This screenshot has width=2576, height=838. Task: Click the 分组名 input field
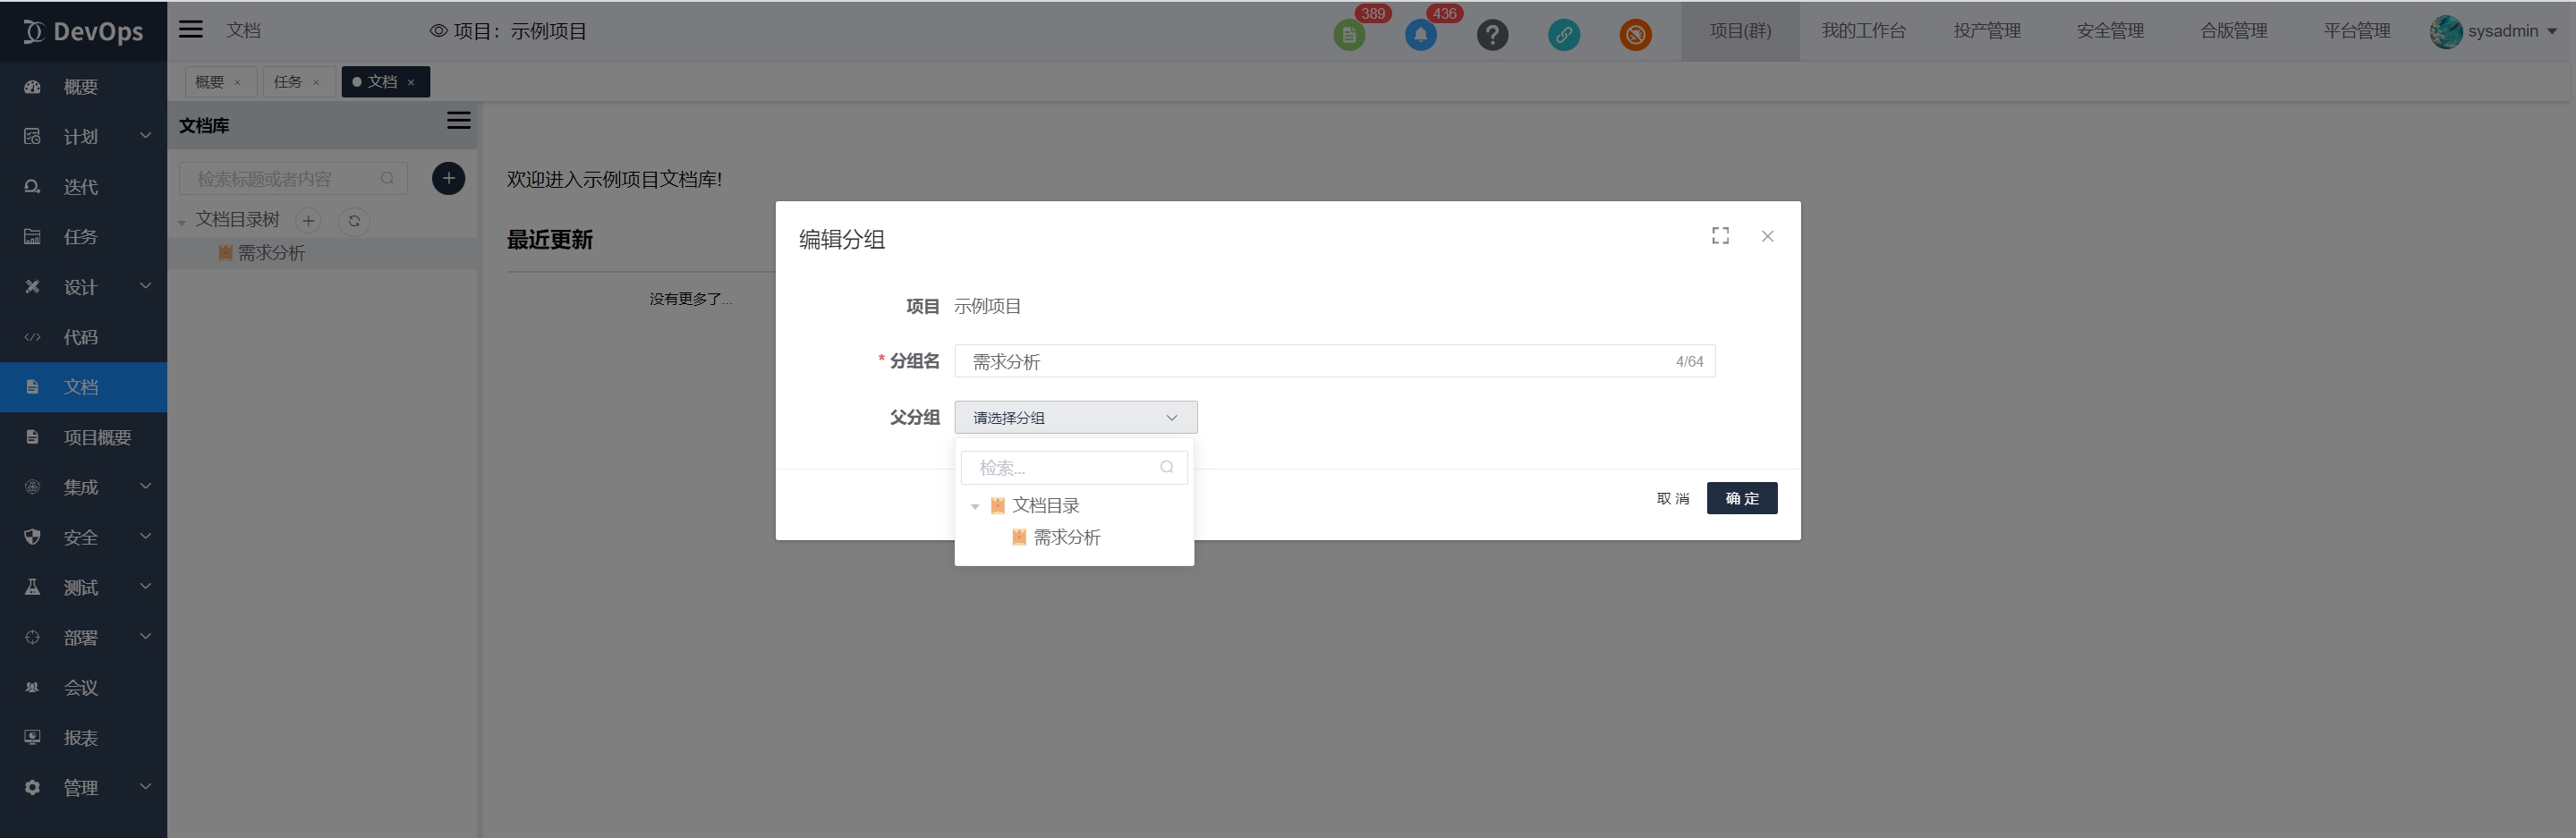click(x=1310, y=361)
